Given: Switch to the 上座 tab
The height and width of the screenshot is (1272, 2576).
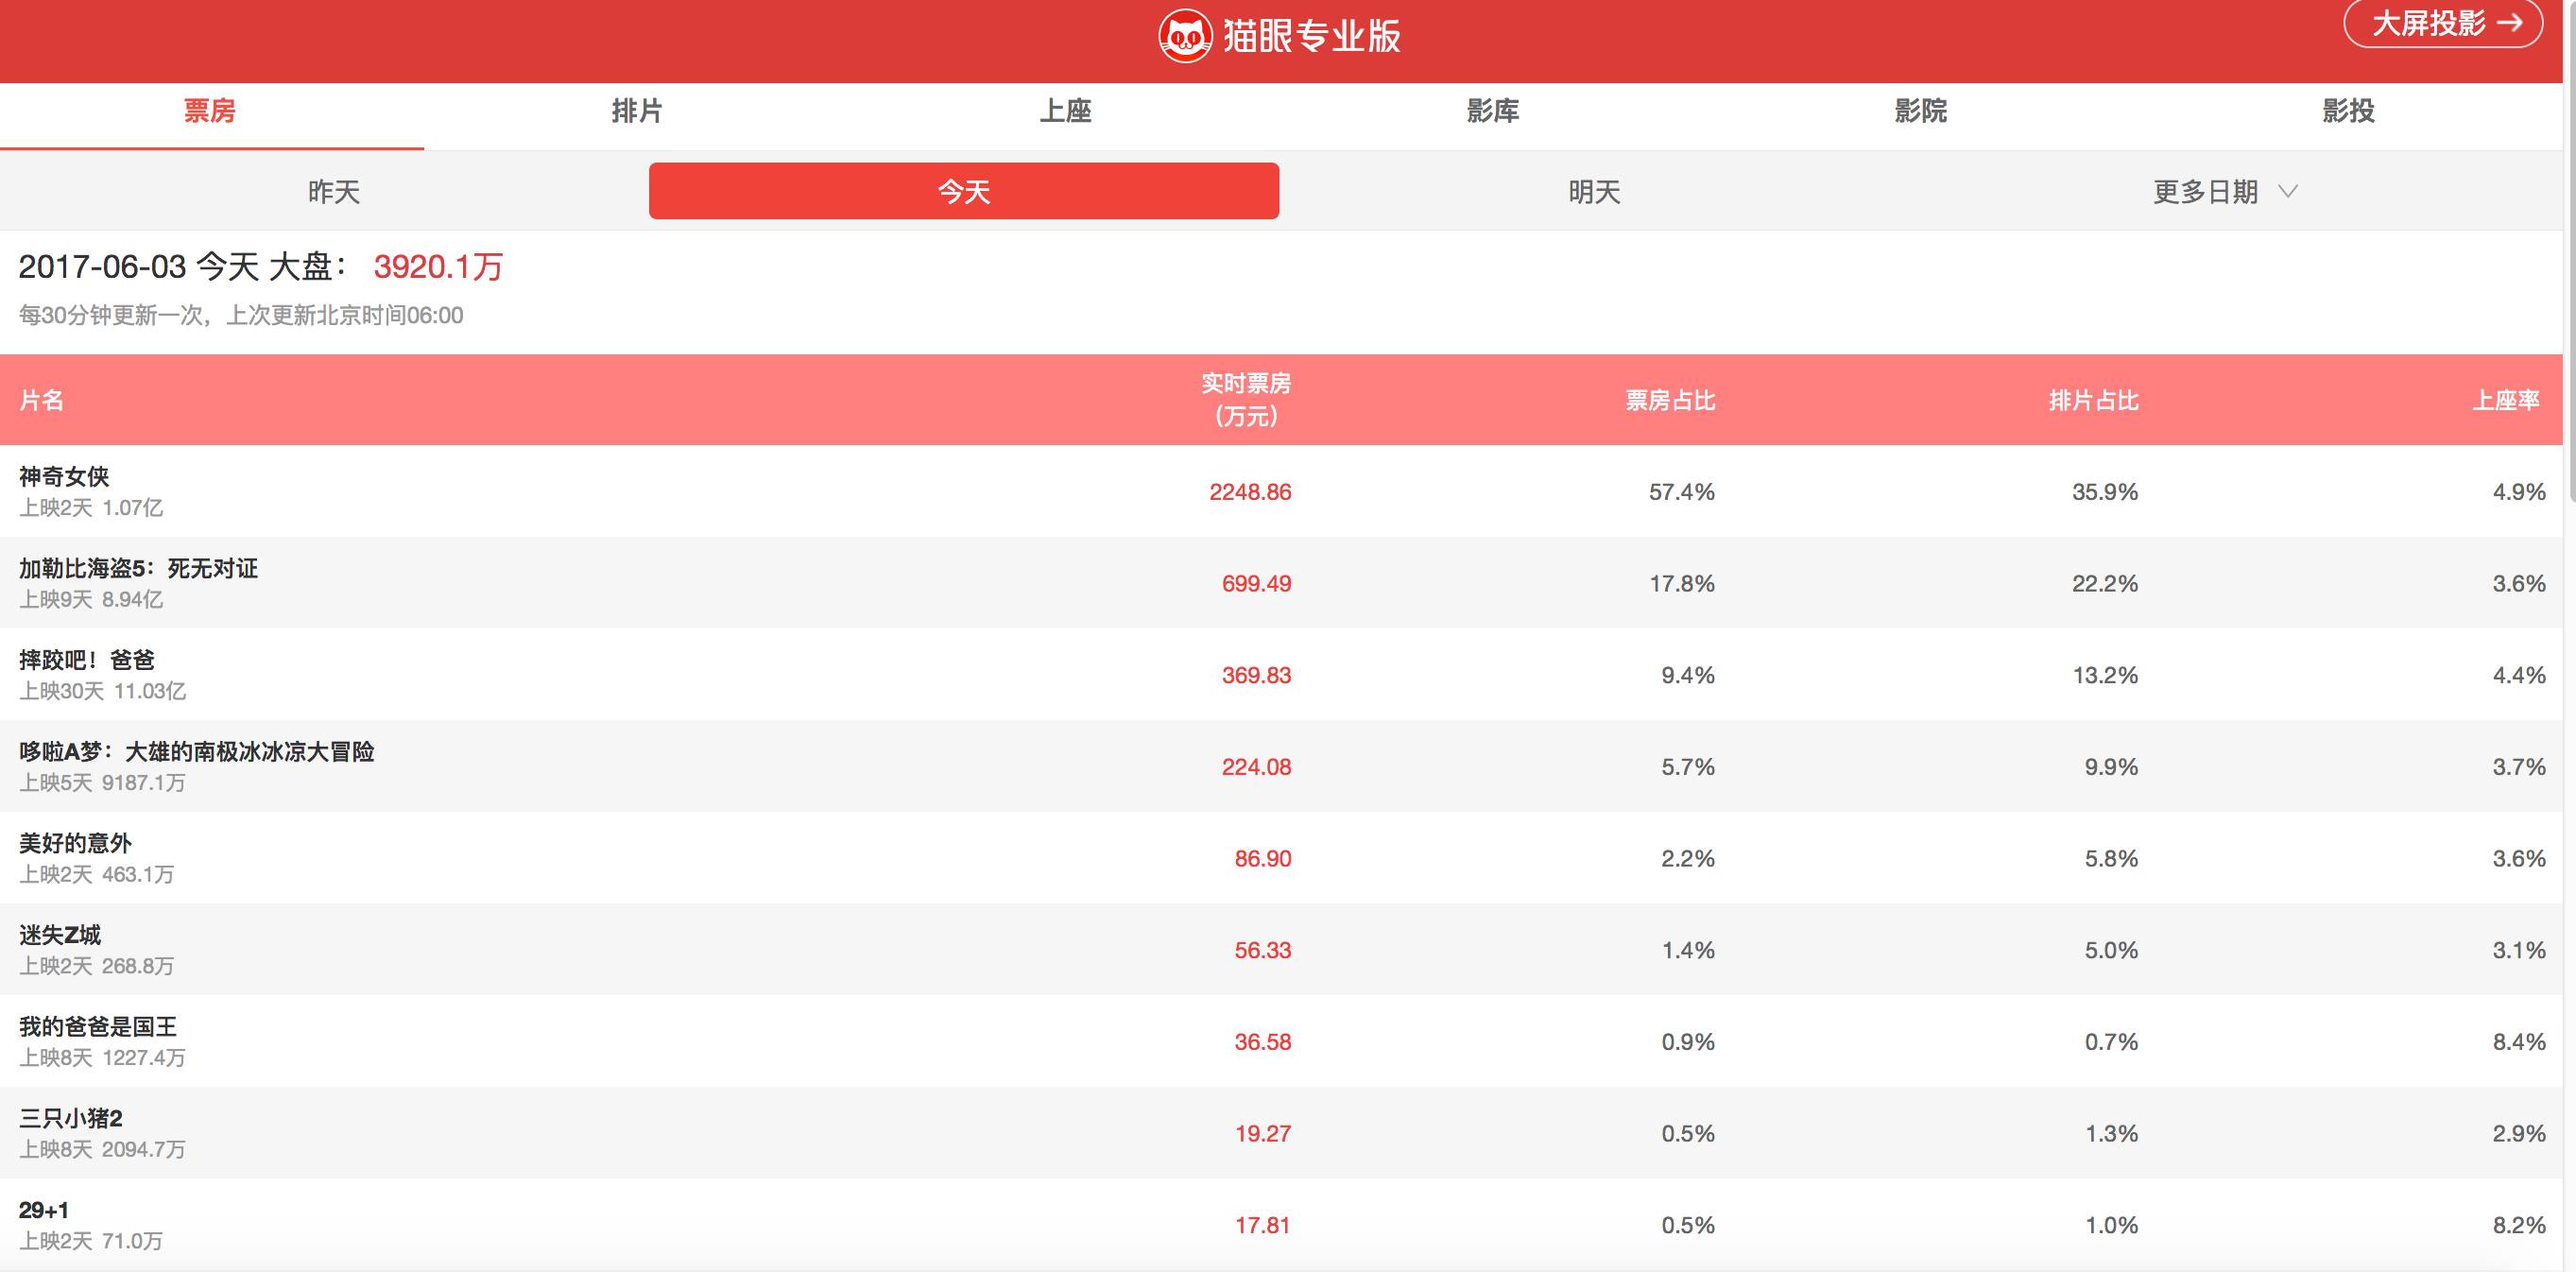Looking at the screenshot, I should pyautogui.click(x=1065, y=111).
